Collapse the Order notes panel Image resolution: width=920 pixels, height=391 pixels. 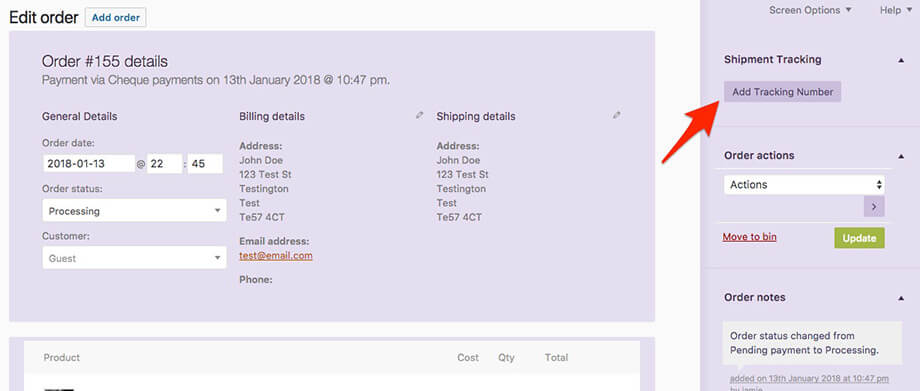click(901, 298)
